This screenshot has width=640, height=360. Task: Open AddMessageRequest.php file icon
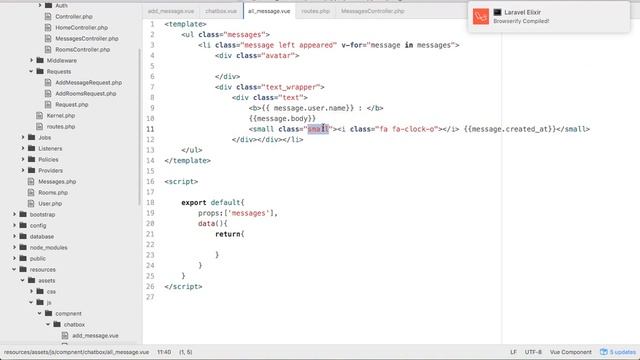point(48,82)
